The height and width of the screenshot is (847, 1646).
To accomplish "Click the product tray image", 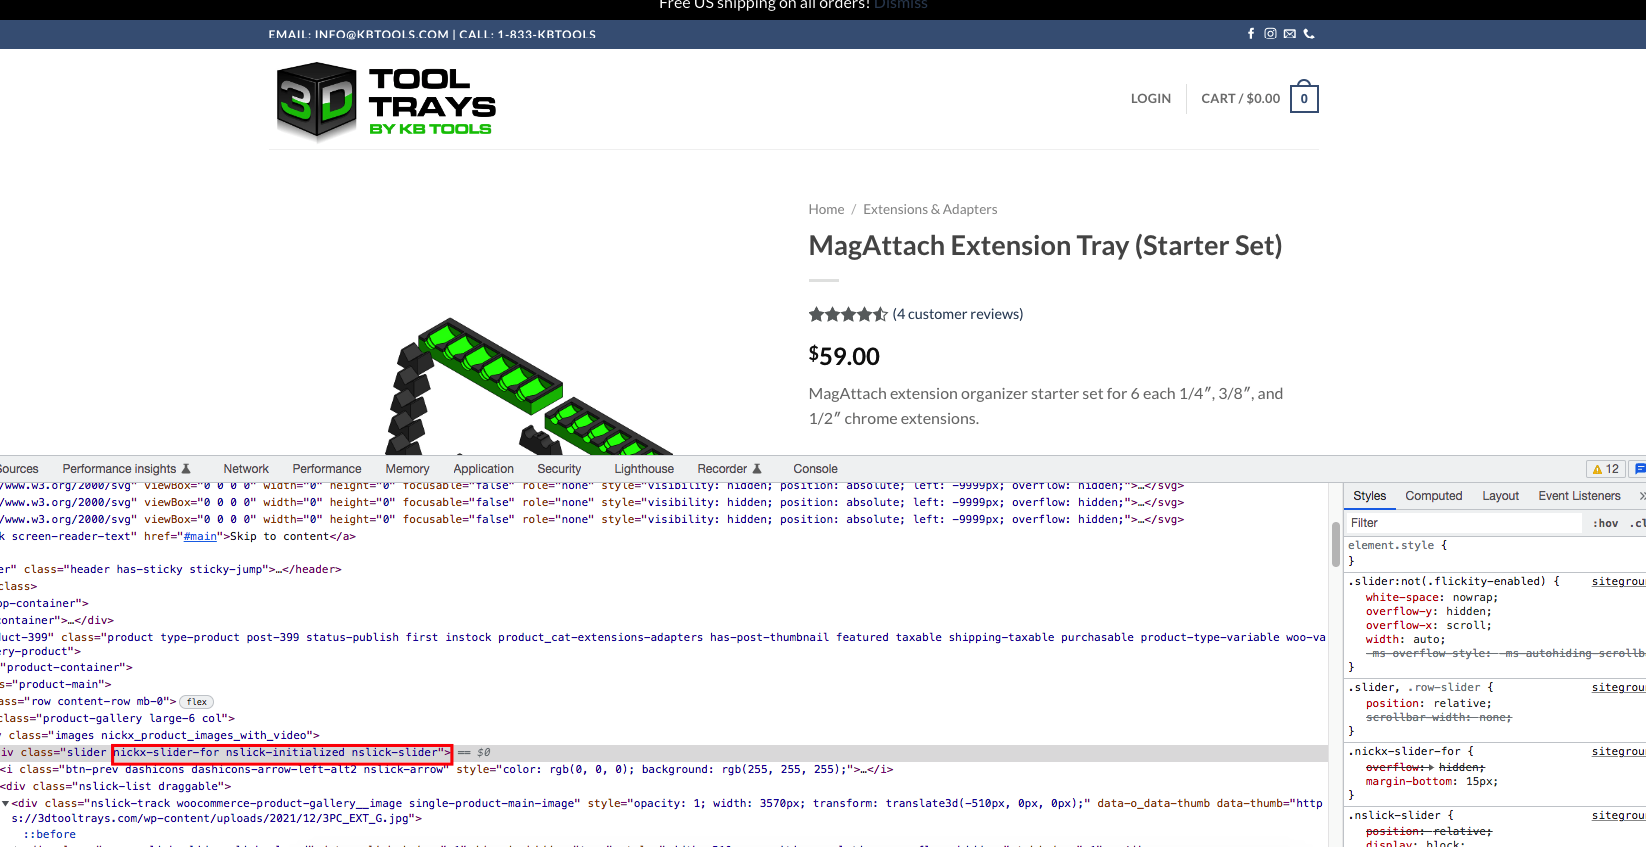I will pos(531,387).
